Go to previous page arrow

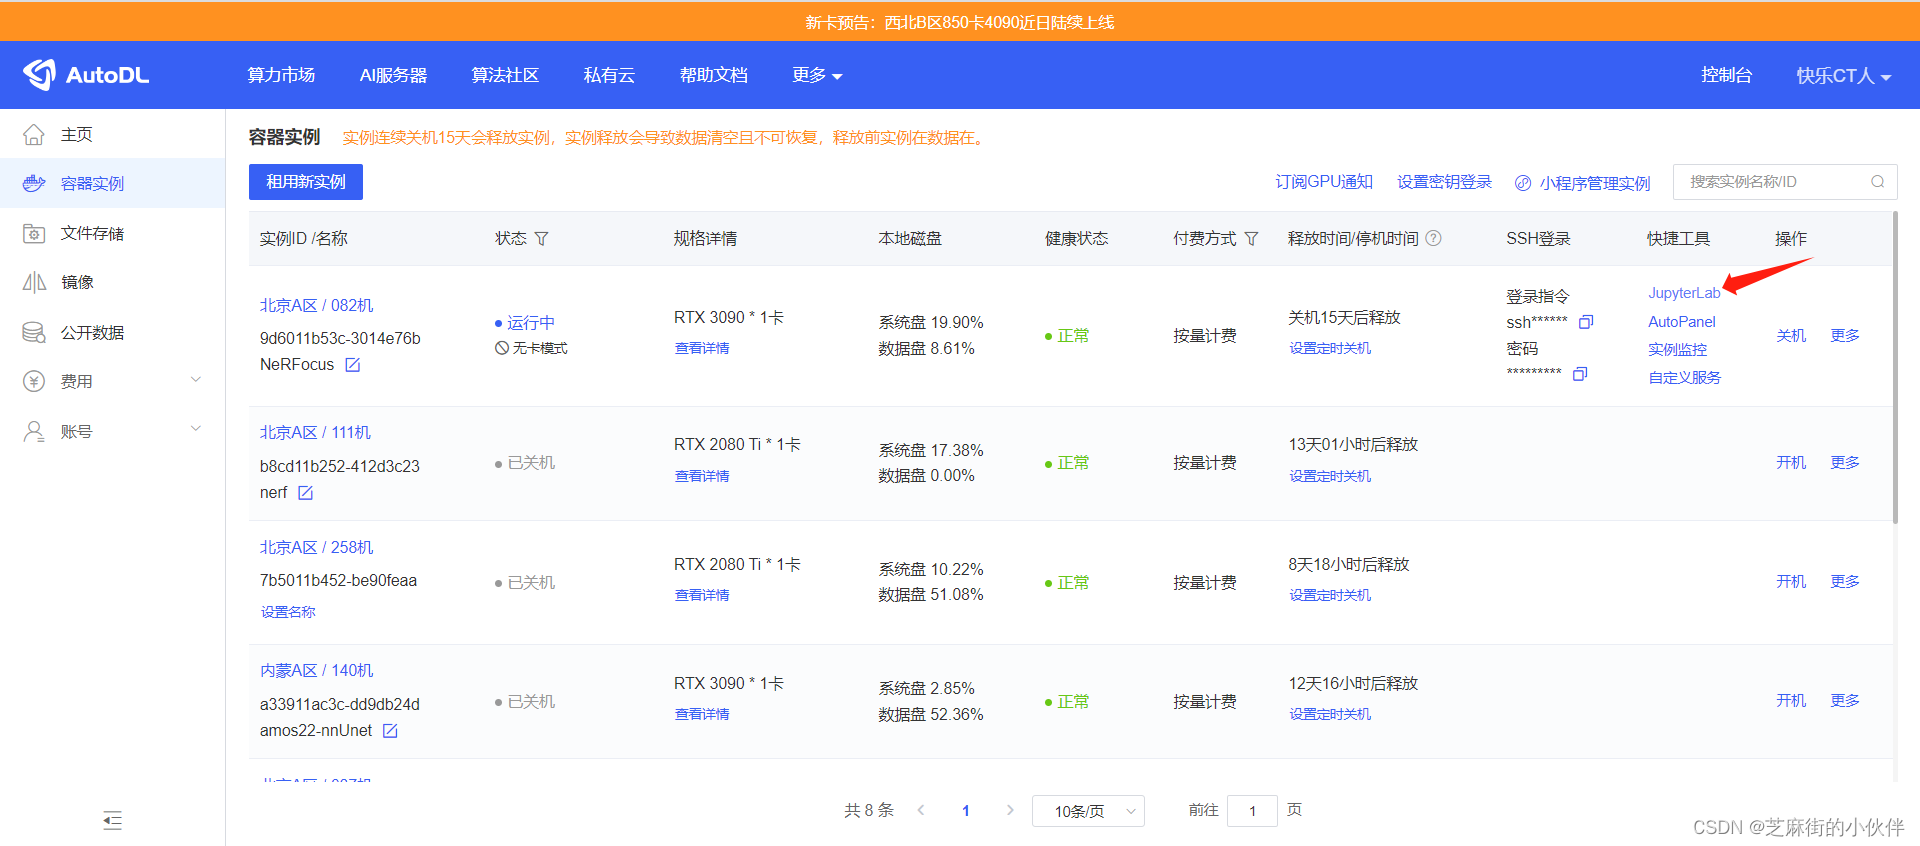(x=921, y=810)
